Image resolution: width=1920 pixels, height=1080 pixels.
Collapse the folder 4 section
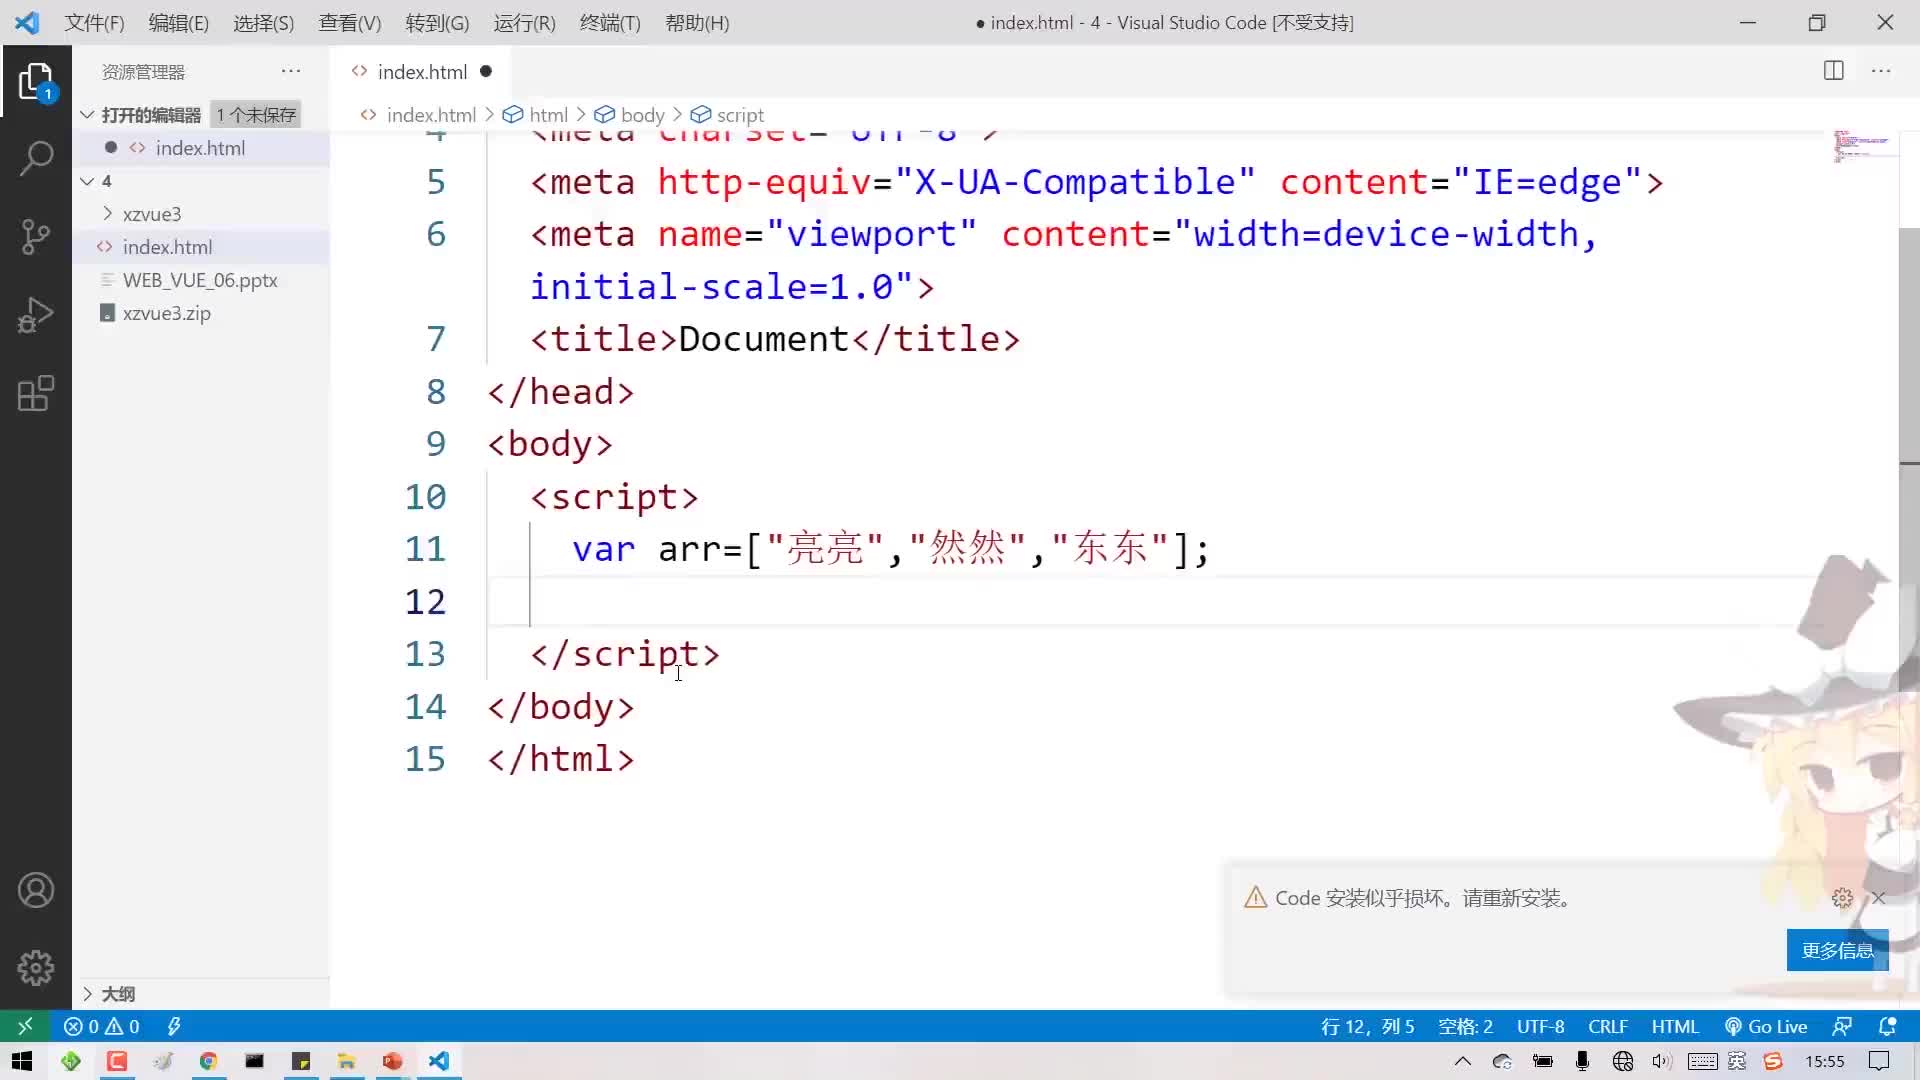tap(106, 181)
